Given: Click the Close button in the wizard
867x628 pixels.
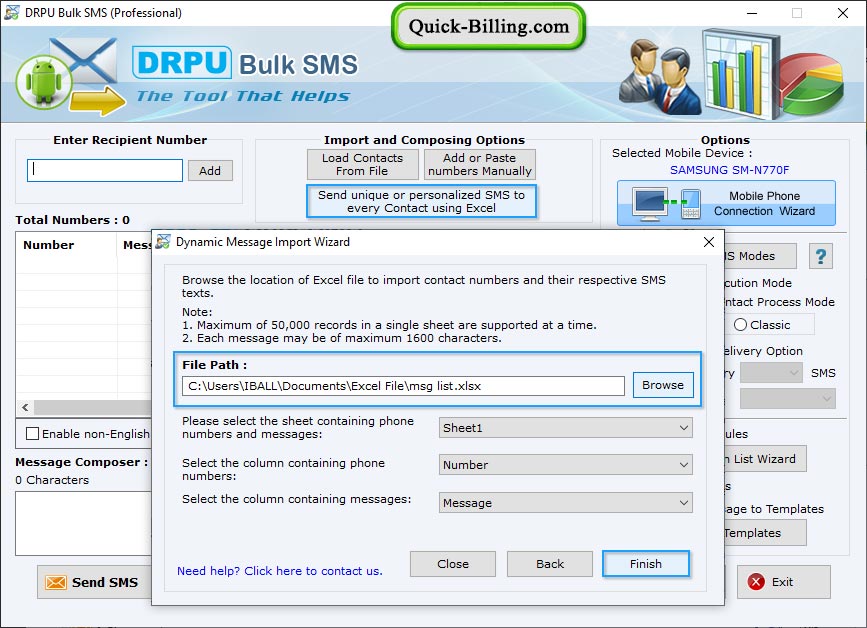Looking at the screenshot, I should coord(453,564).
